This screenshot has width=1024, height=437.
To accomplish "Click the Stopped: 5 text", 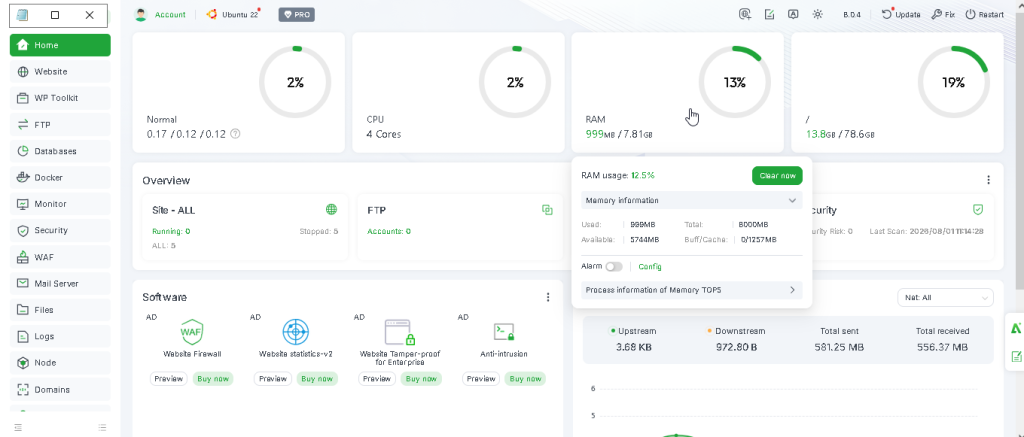I will (x=319, y=231).
